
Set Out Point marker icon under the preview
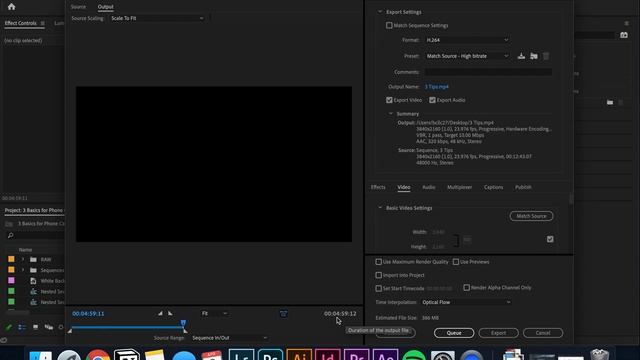[x=170, y=313]
